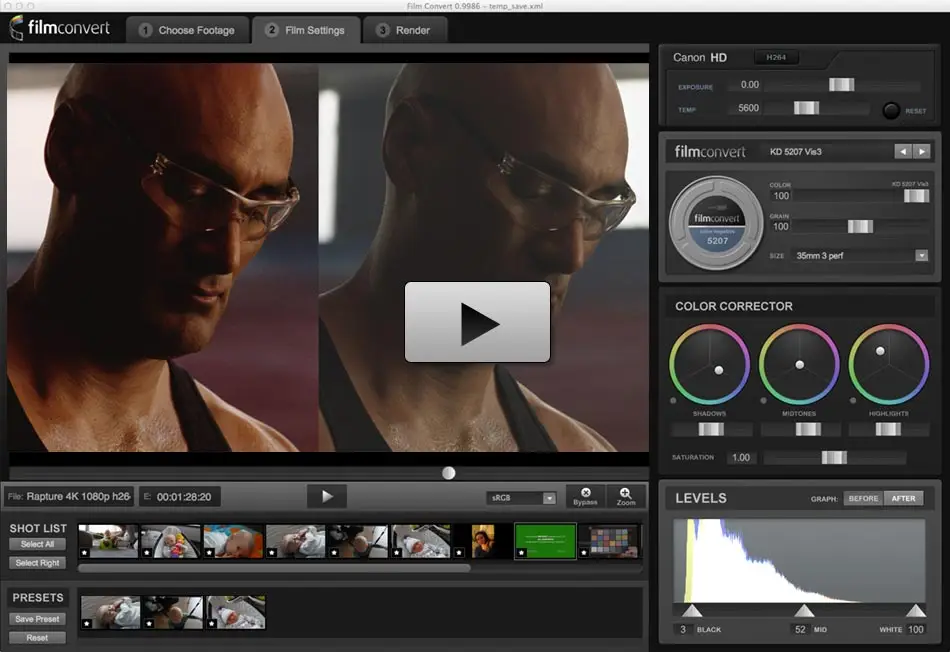Viewport: 950px width, 652px height.
Task: Select previous film stock arrow
Action: click(903, 151)
